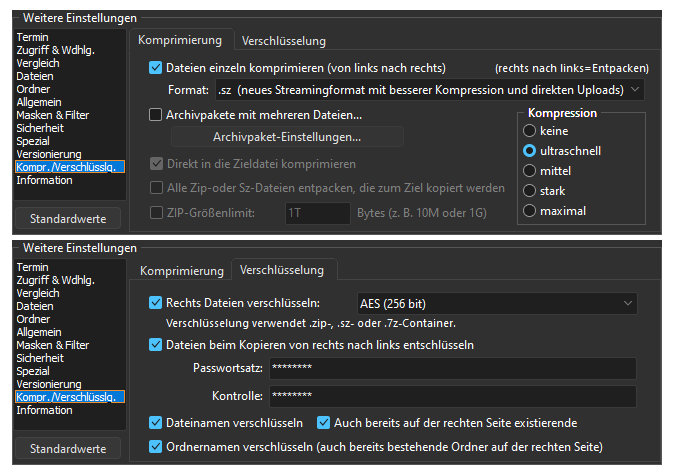Image resolution: width=675 pixels, height=475 pixels.
Task: Pick 'maximal' compression option
Action: (x=530, y=211)
